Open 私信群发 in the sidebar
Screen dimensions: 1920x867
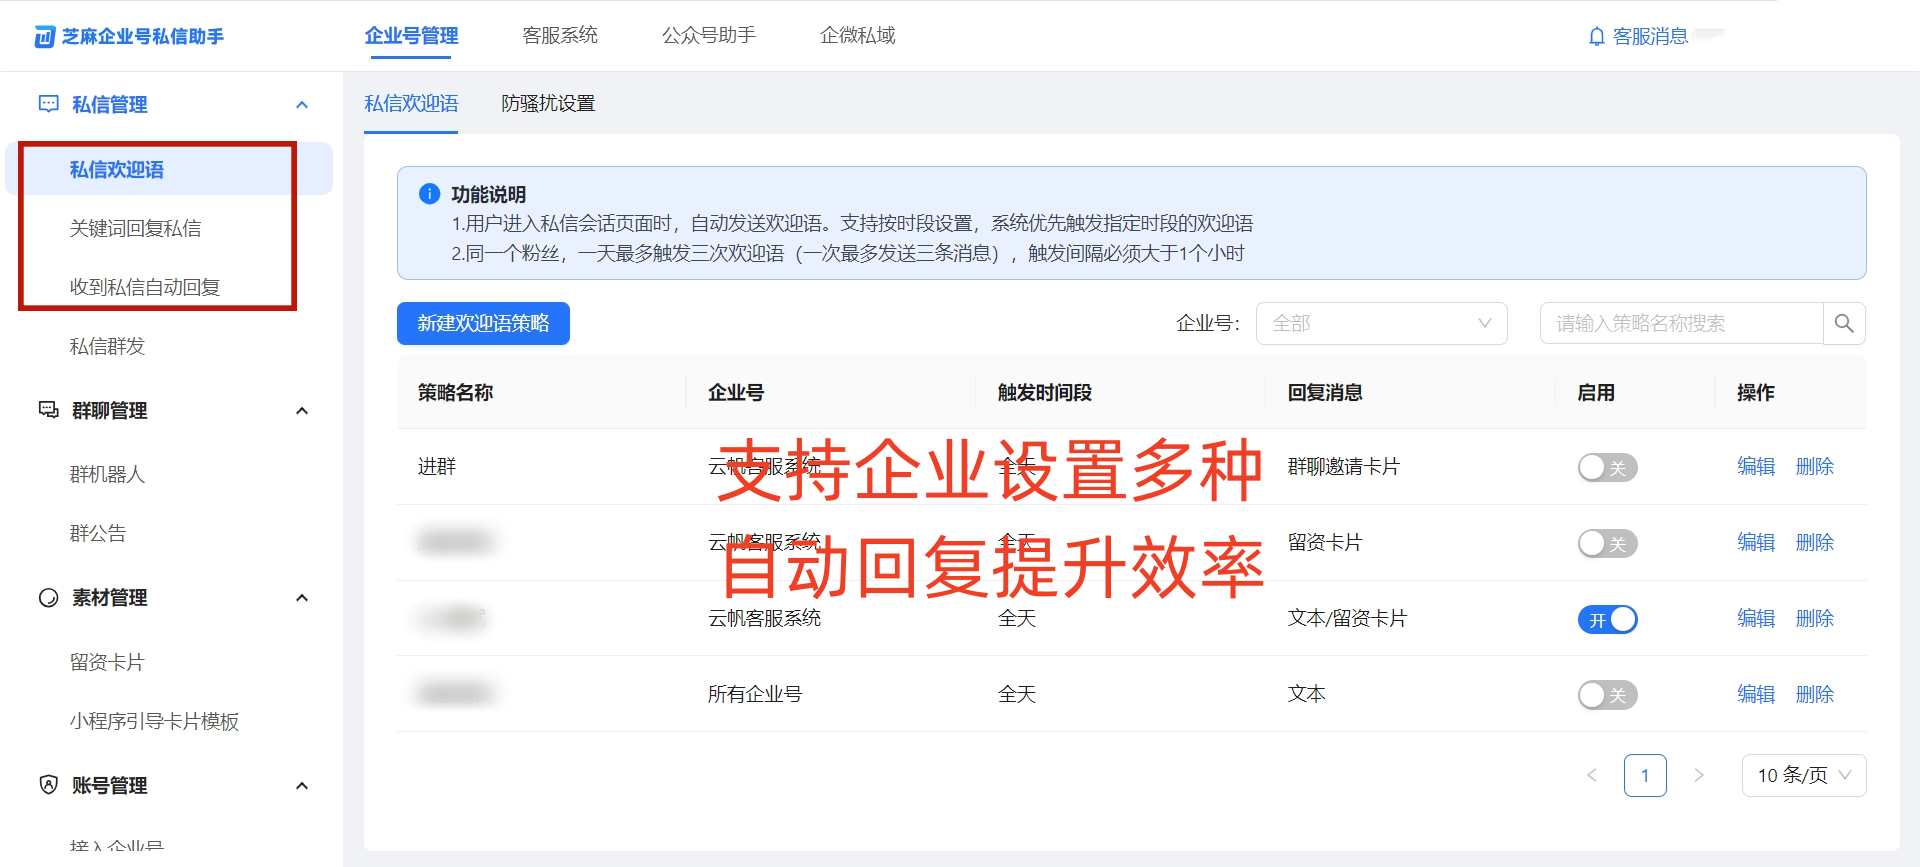tap(107, 346)
